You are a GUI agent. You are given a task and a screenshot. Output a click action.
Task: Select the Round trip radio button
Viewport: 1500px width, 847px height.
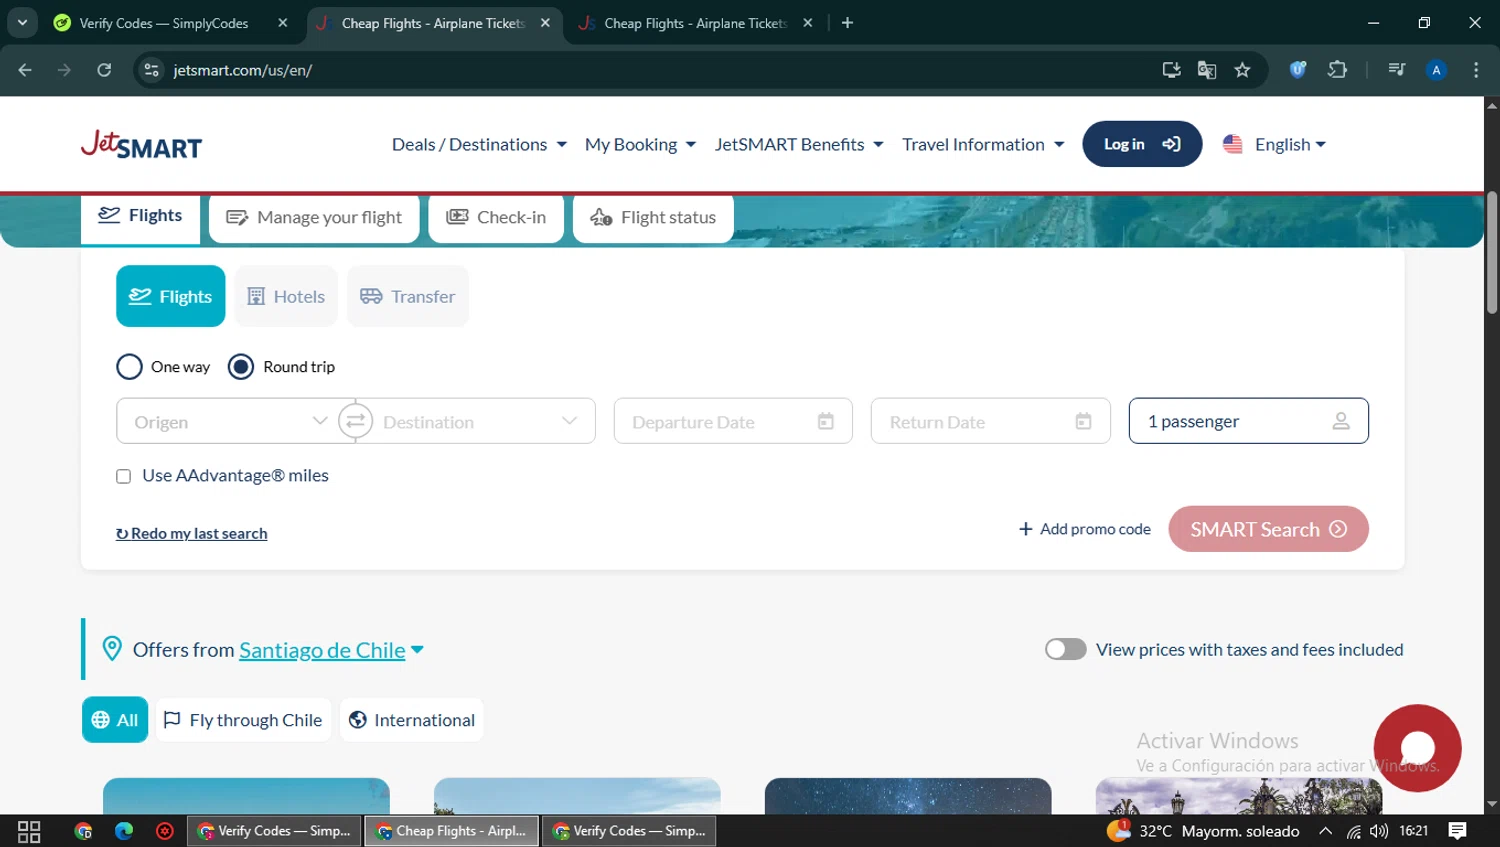(241, 367)
